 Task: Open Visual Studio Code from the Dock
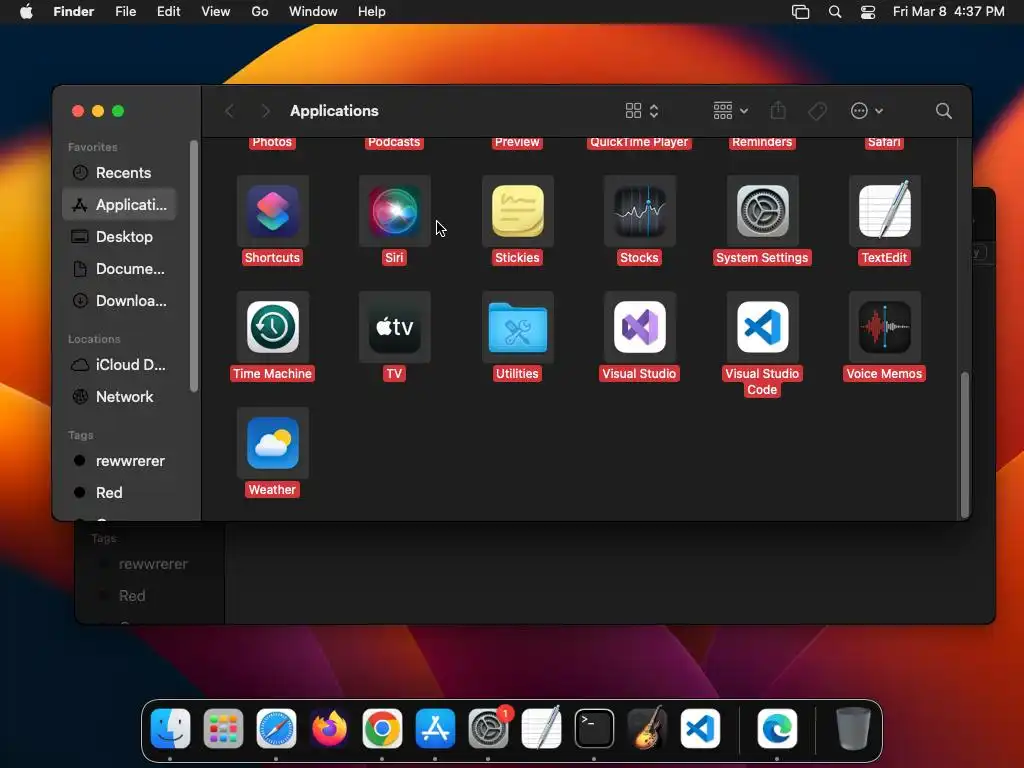[700, 728]
